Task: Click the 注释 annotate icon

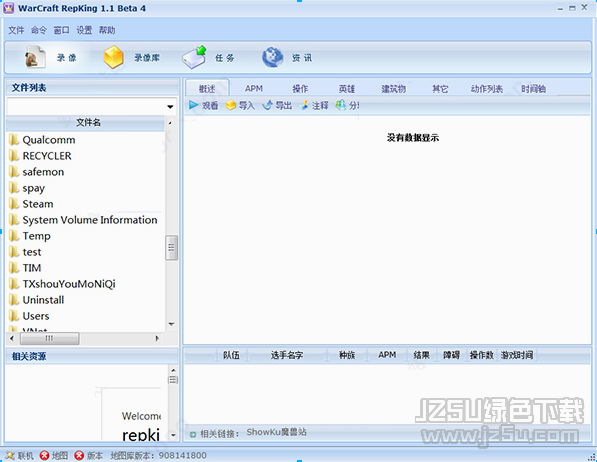Action: 304,105
